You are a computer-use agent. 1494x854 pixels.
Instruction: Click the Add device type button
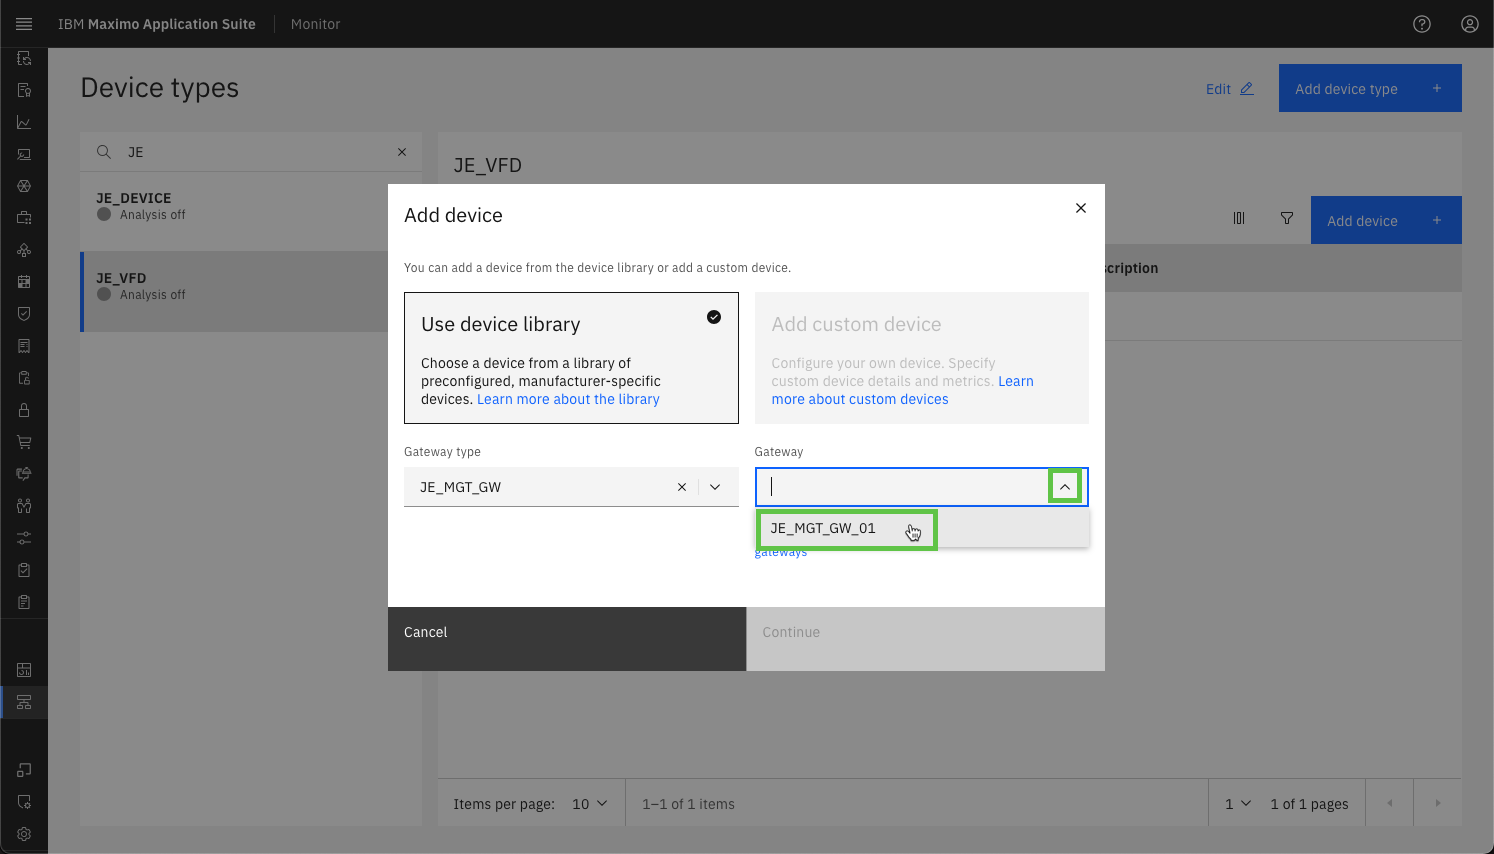(x=1370, y=88)
